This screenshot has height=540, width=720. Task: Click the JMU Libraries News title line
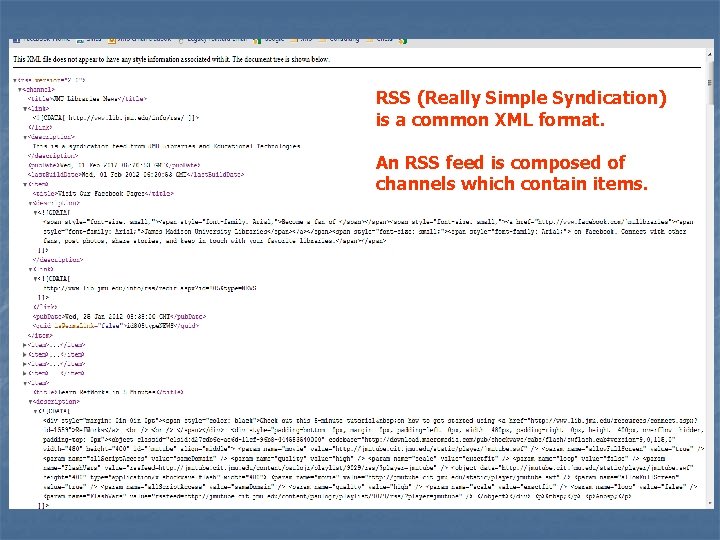[87, 99]
